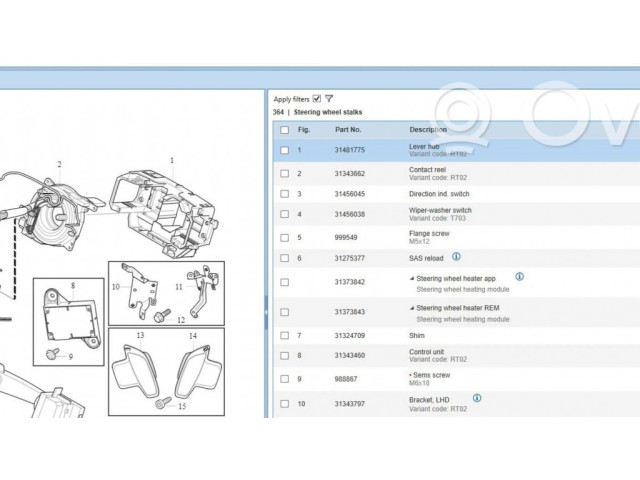
Task: Sort by the Part No. column header
Action: pyautogui.click(x=348, y=130)
